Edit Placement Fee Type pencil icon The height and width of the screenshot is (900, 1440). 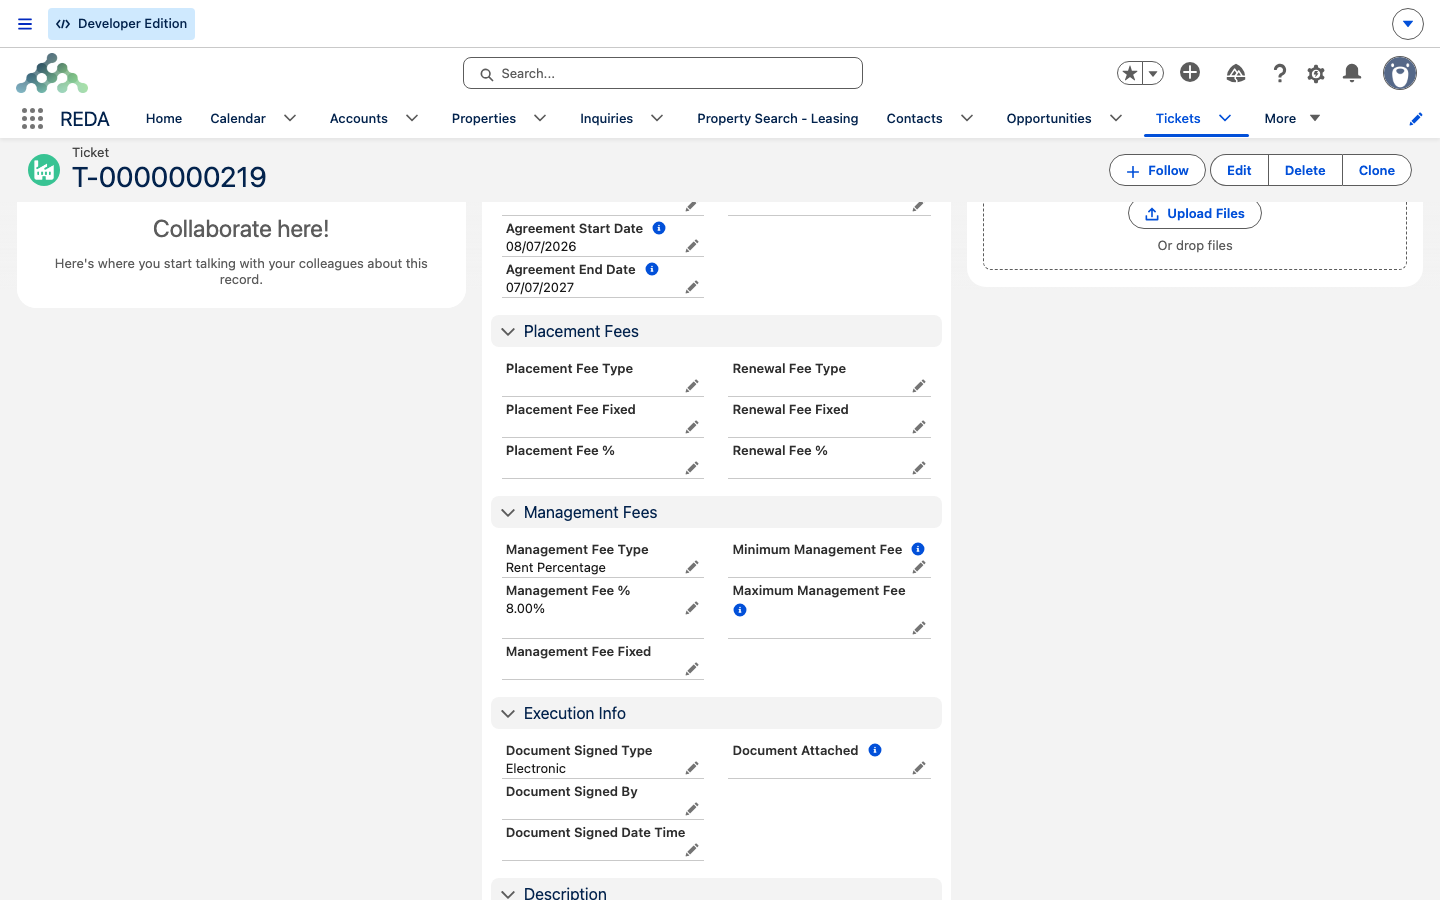point(692,386)
